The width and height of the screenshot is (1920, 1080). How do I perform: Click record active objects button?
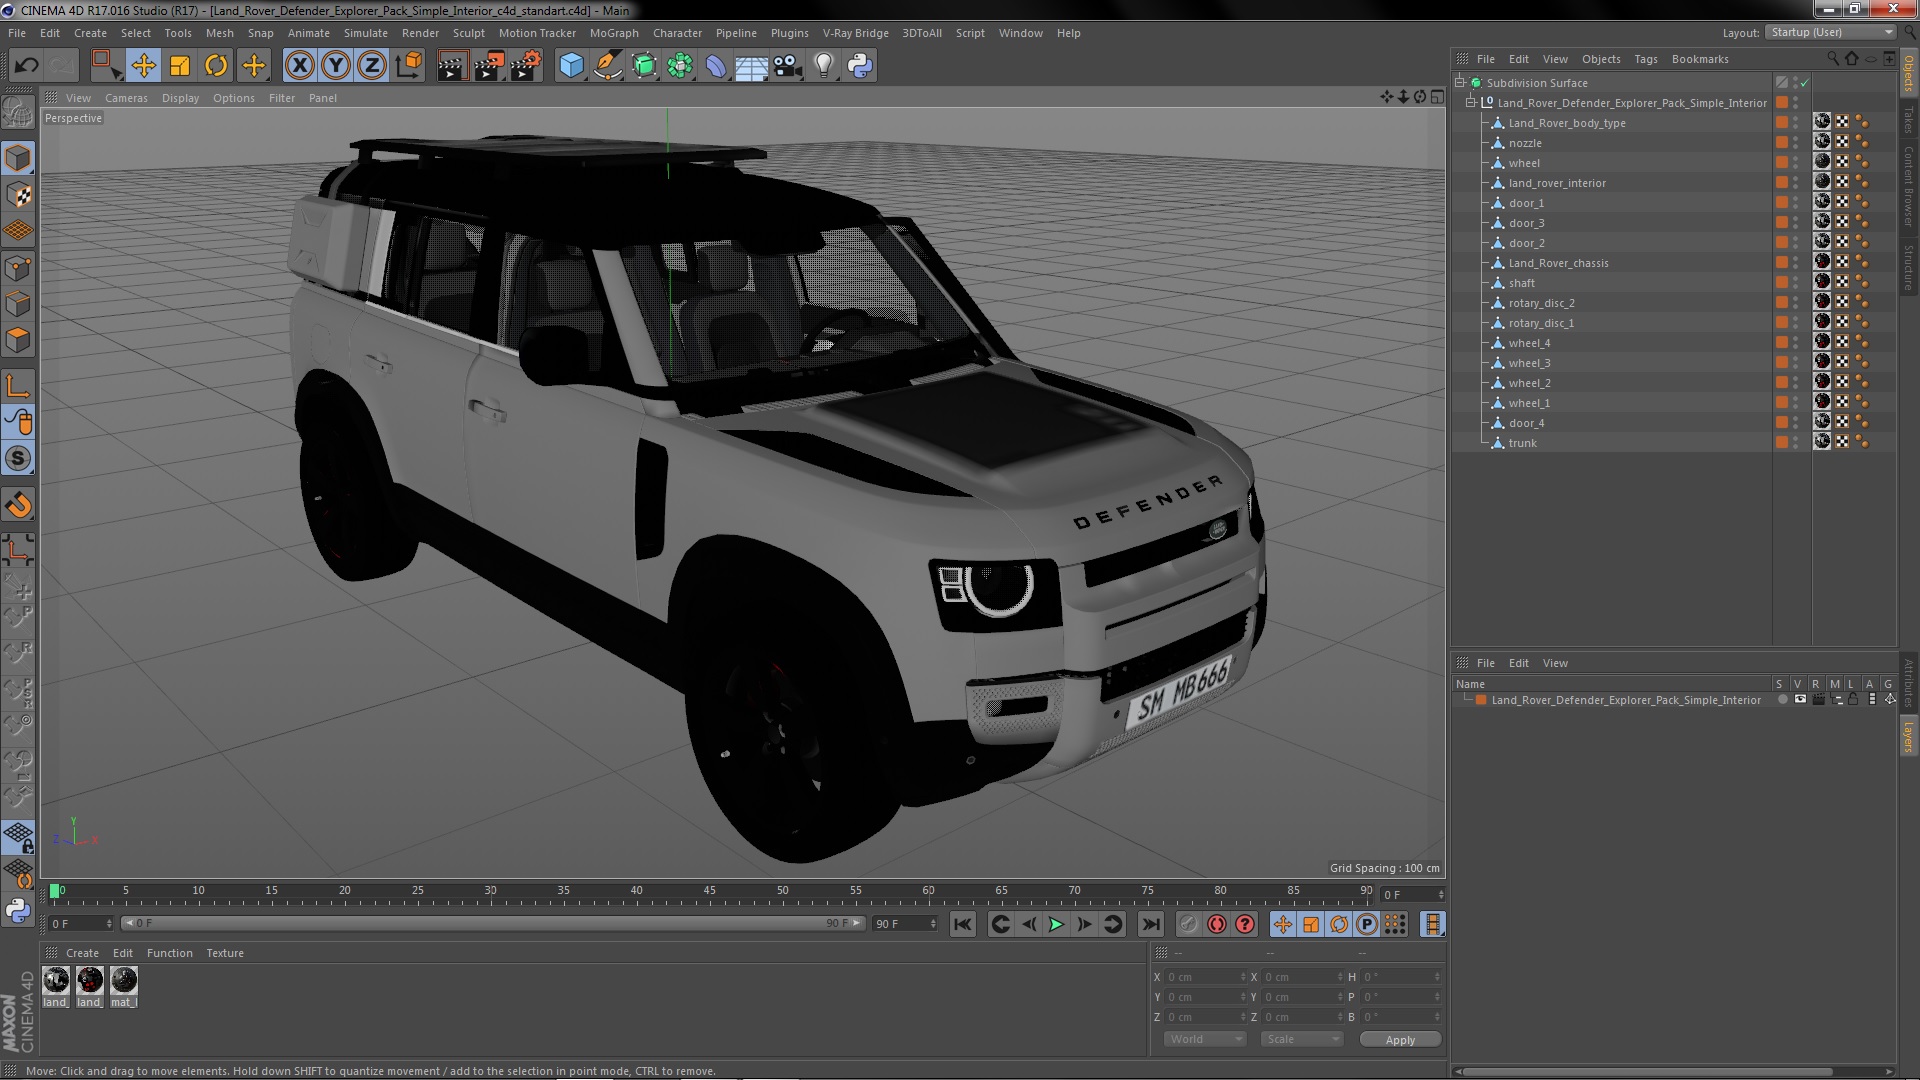coord(1188,925)
